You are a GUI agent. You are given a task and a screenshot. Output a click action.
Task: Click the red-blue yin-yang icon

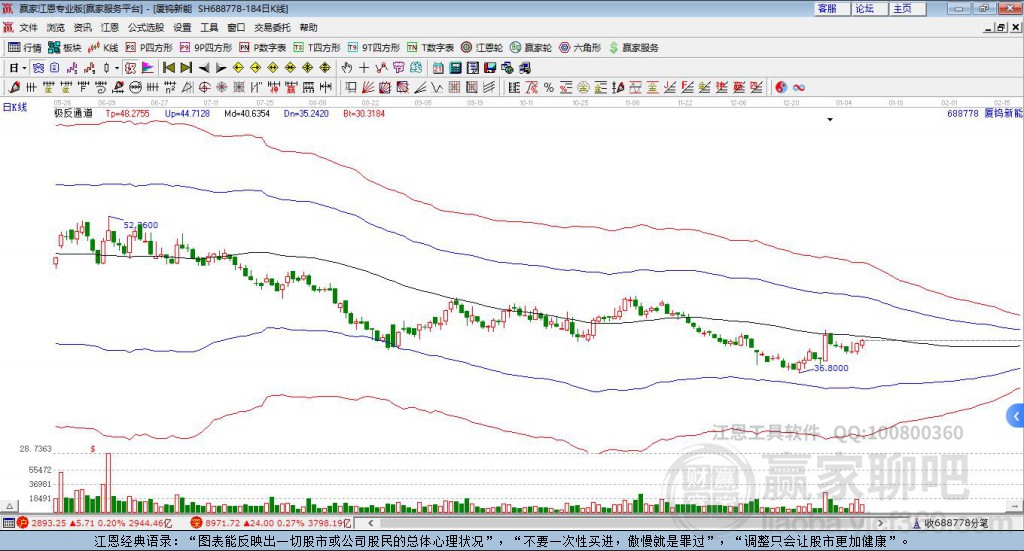pyautogui.click(x=780, y=87)
